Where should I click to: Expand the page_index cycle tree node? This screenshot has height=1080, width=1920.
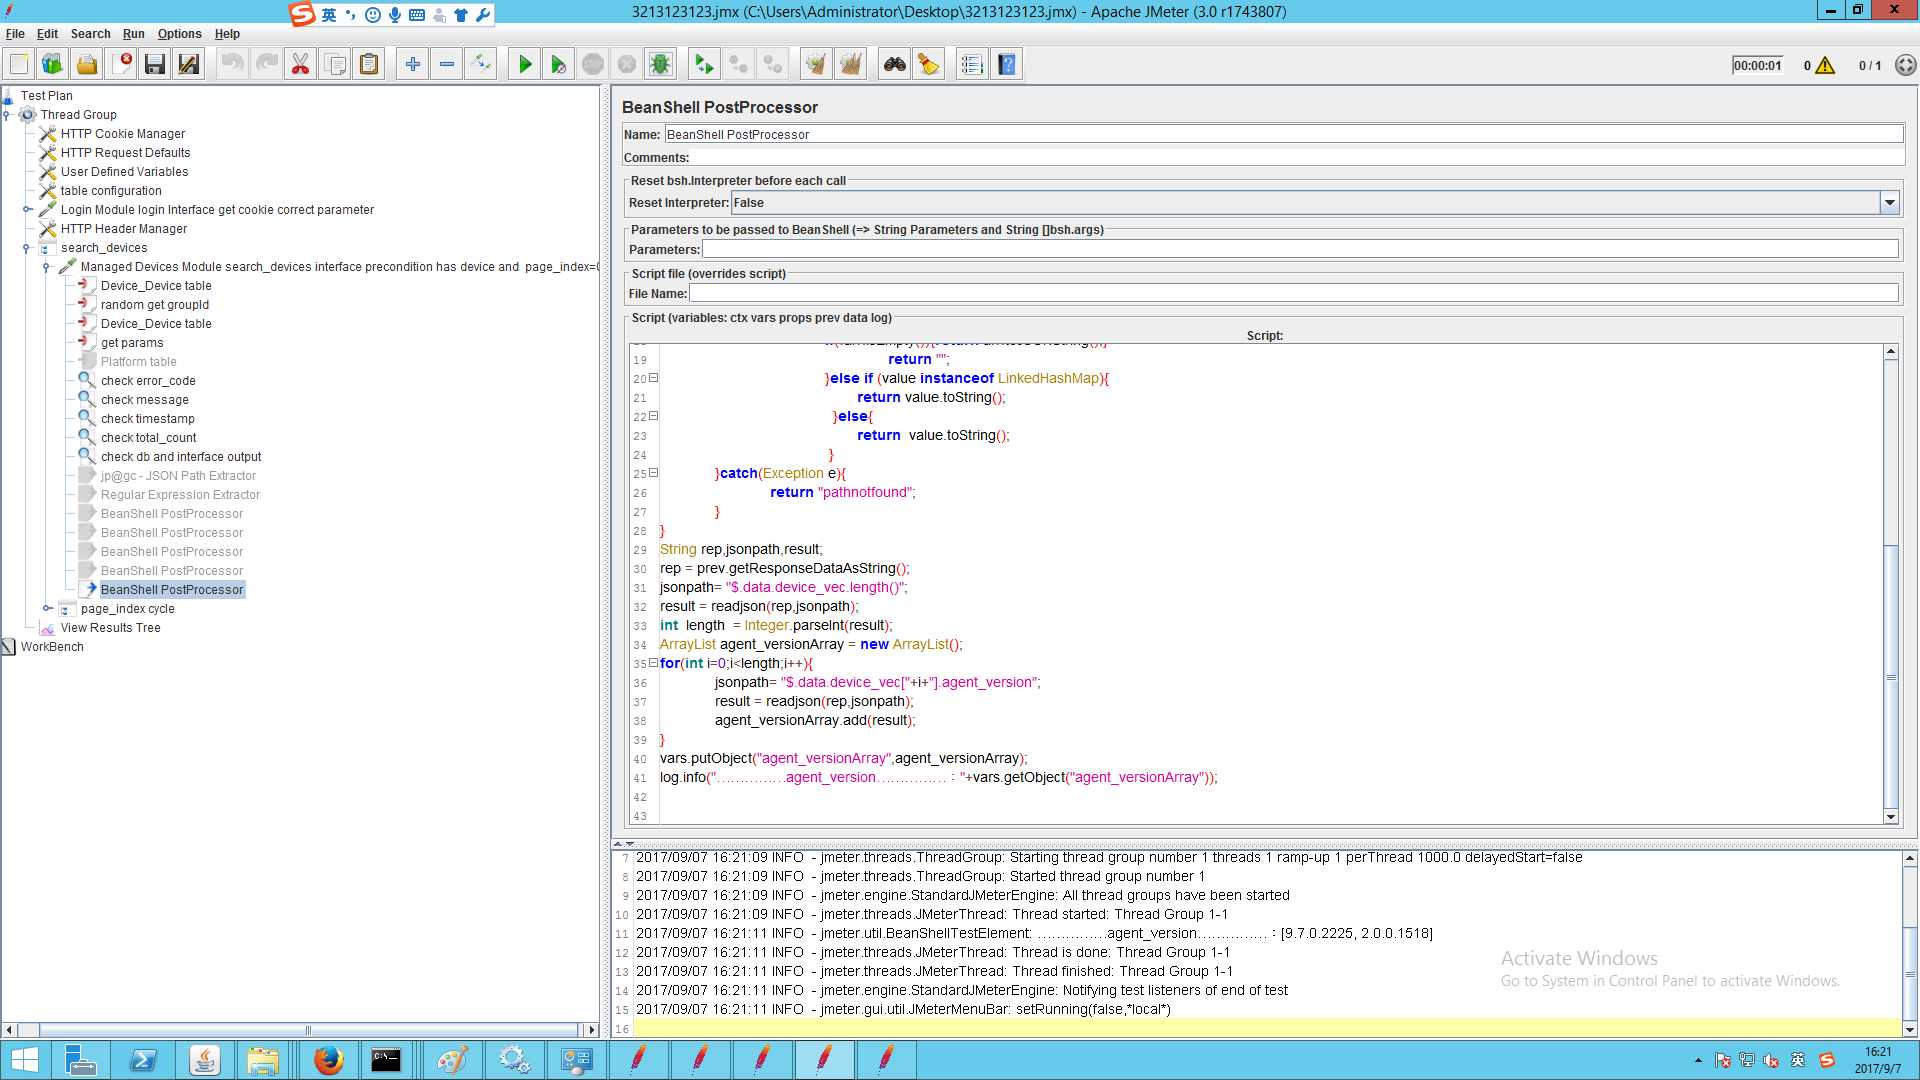point(47,608)
